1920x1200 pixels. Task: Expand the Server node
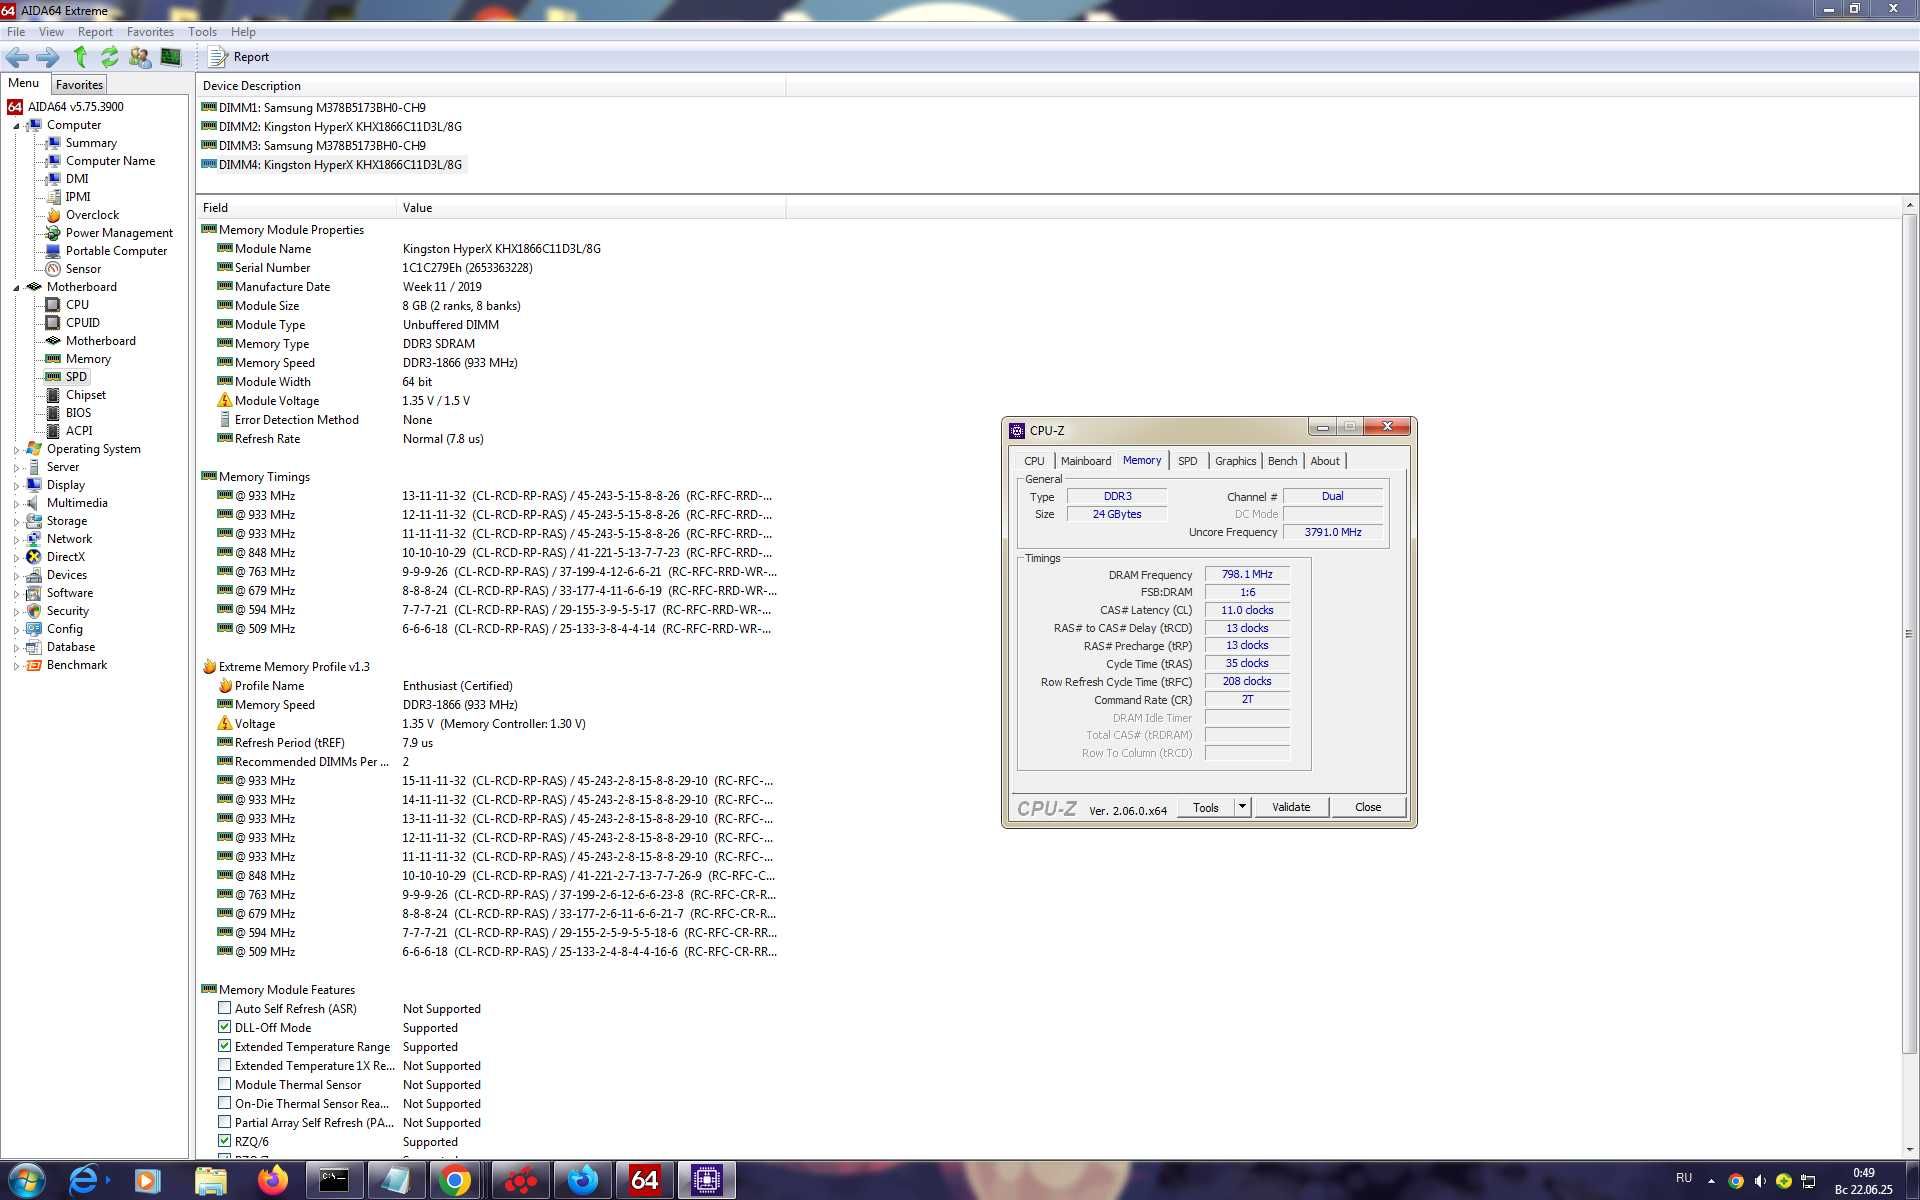coord(16,468)
